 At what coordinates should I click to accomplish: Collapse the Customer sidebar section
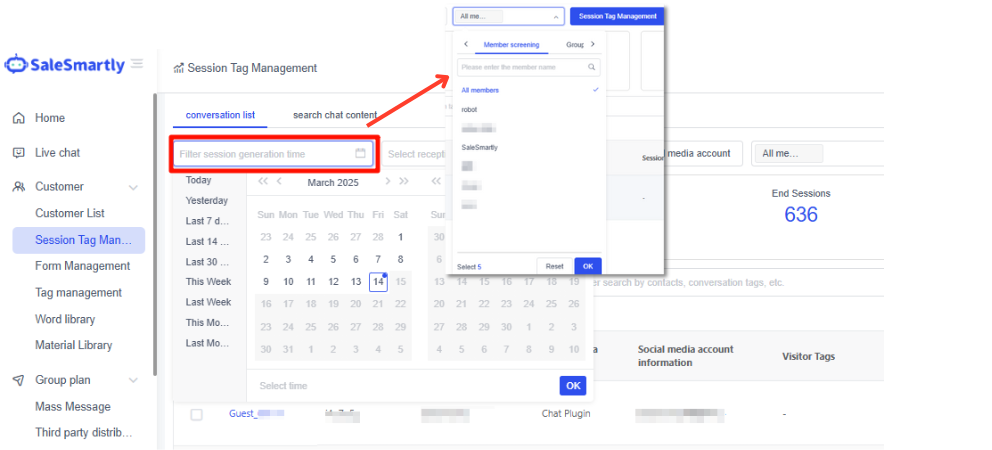(x=133, y=187)
